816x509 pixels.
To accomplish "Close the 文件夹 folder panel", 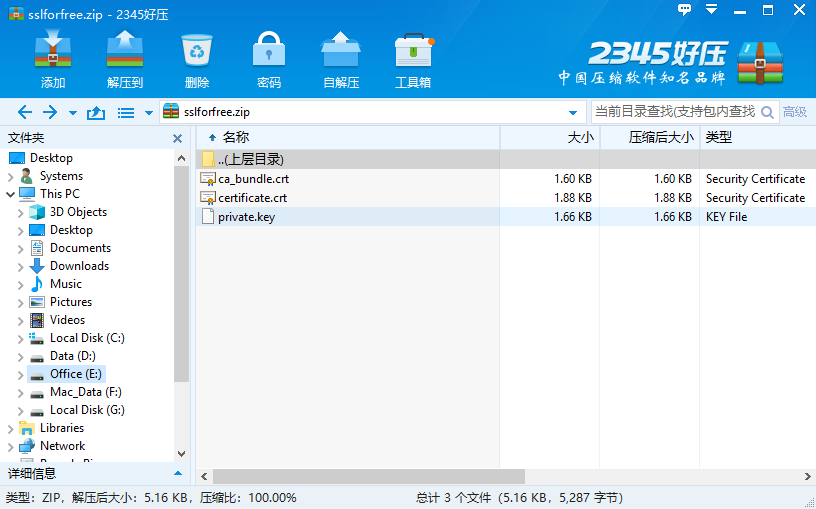I will click(177, 138).
